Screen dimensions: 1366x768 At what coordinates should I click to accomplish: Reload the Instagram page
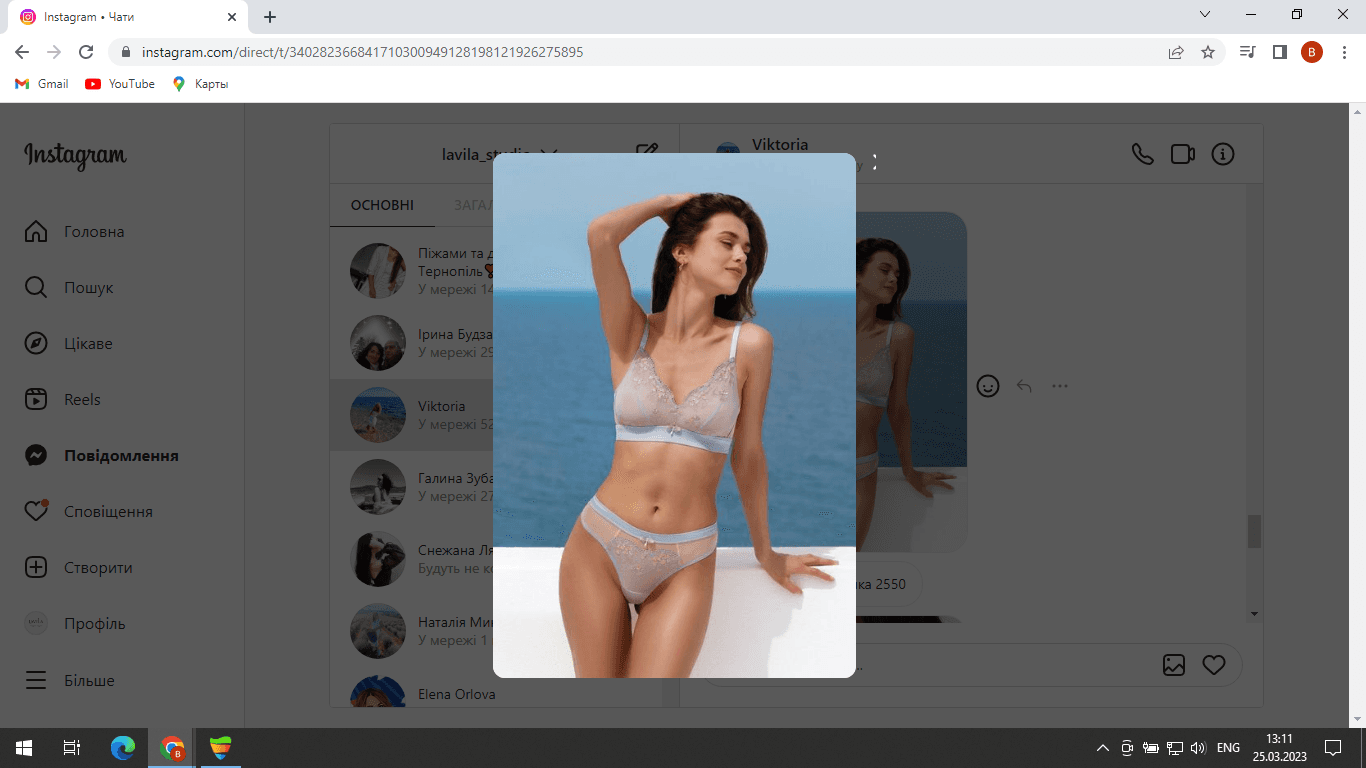[x=86, y=52]
